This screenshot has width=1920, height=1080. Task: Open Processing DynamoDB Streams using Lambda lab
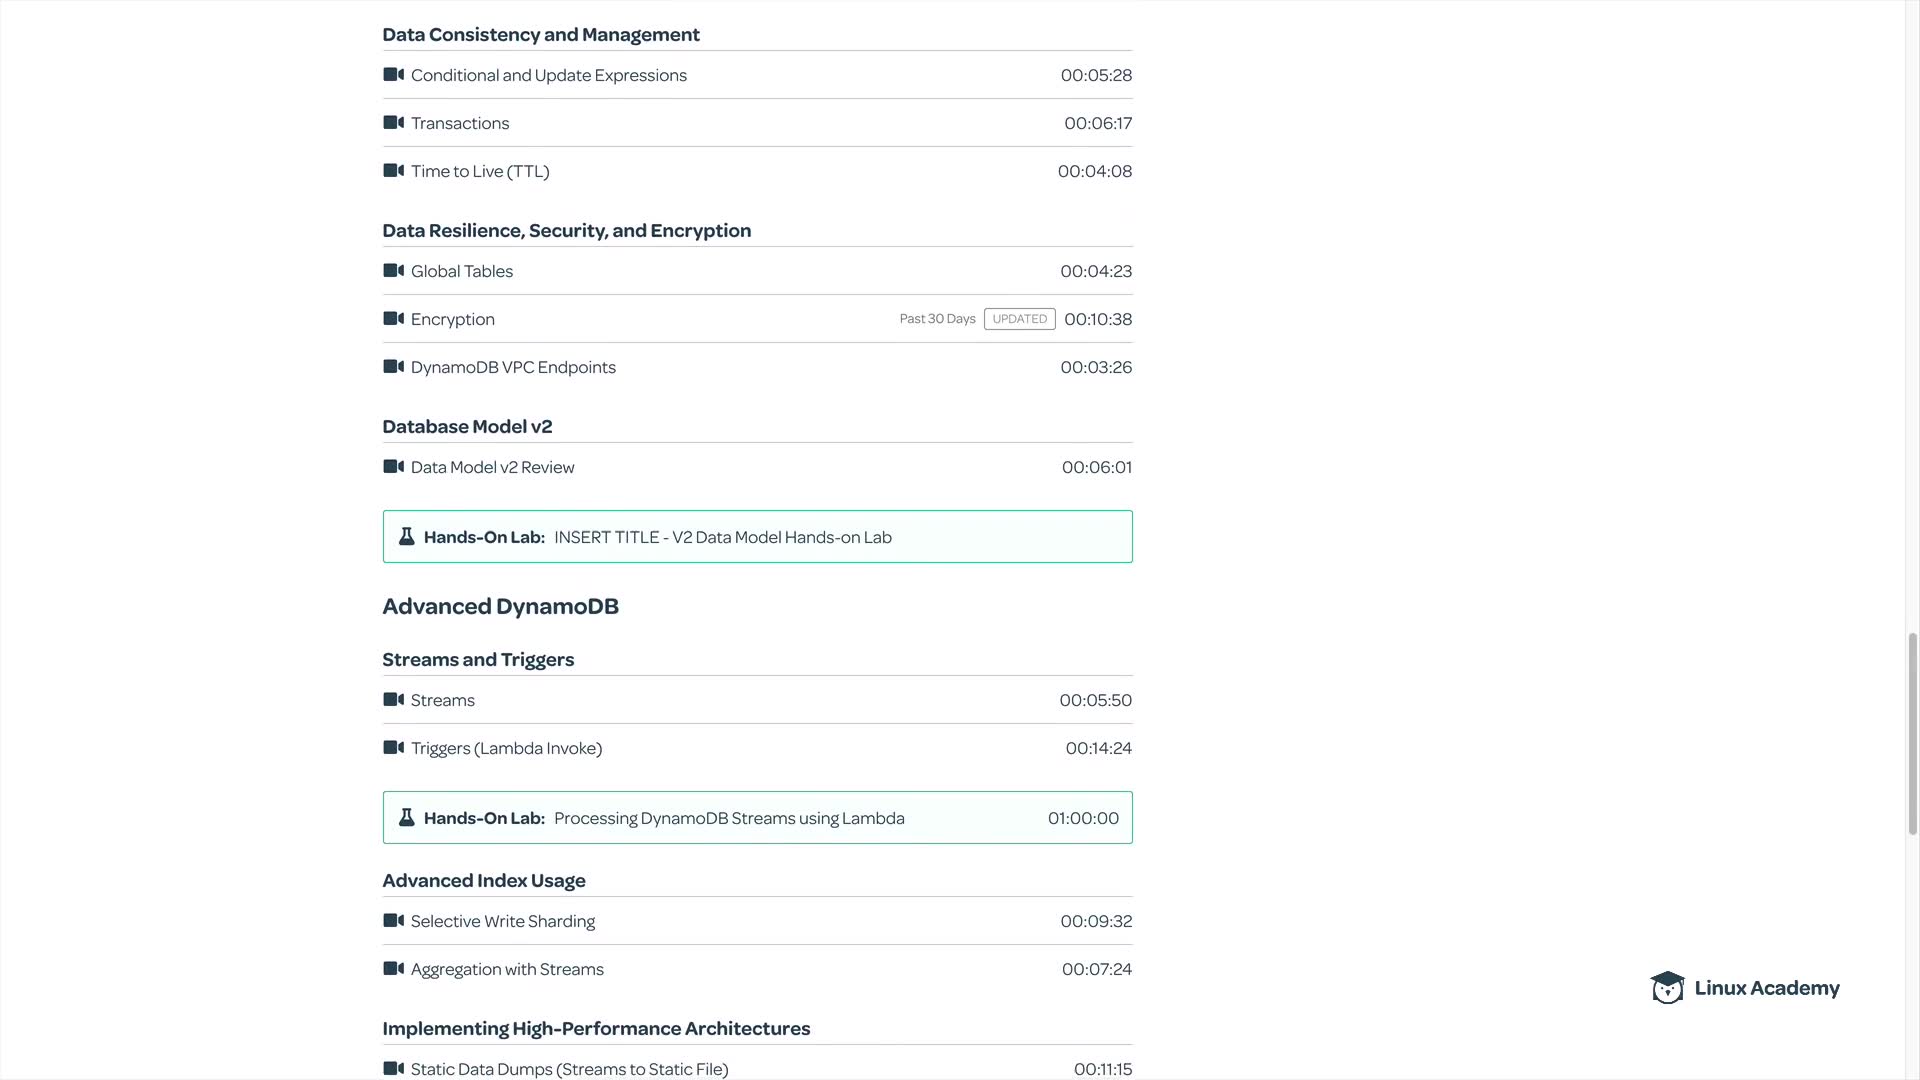click(x=729, y=819)
